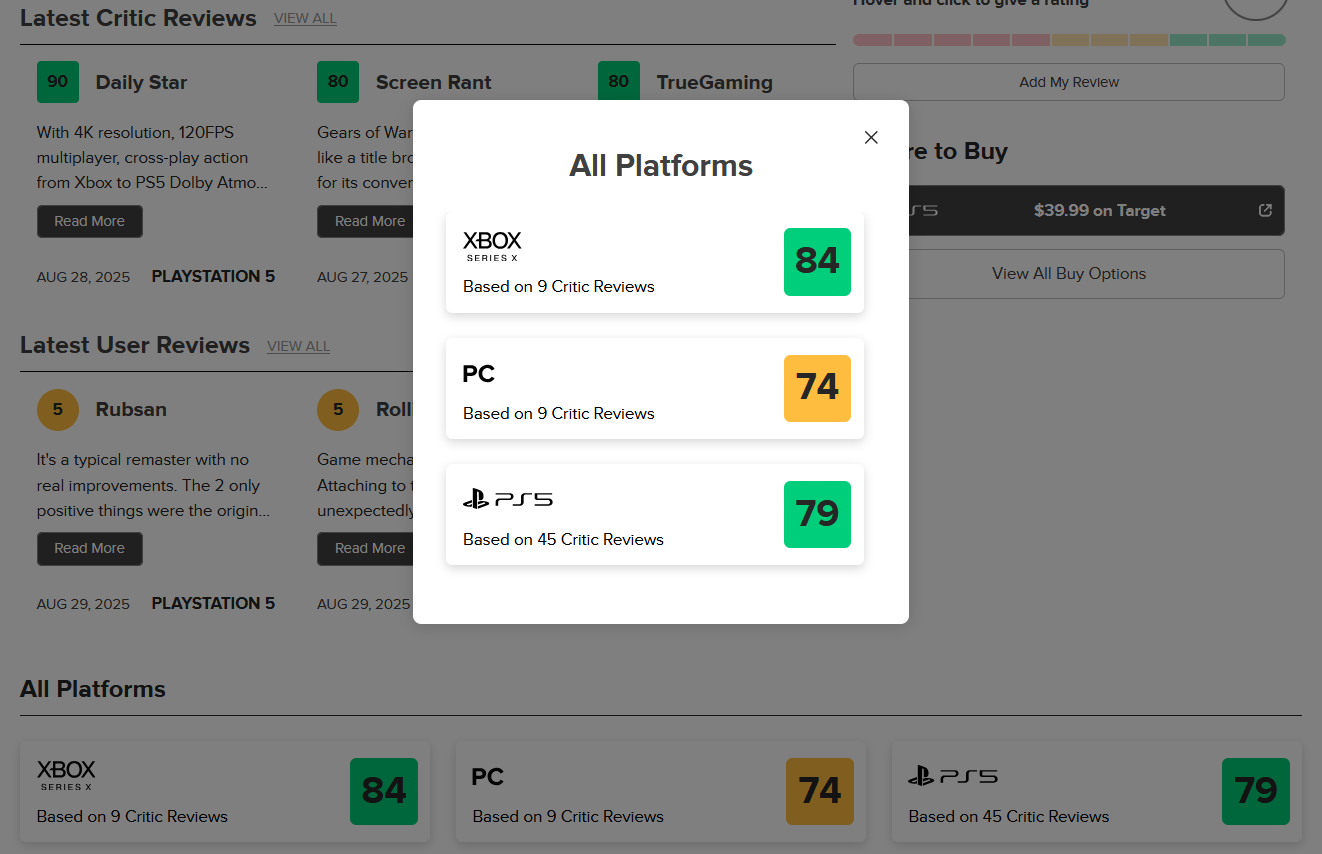The width and height of the screenshot is (1322, 854).
Task: Click the external link icon on the Target button
Action: pyautogui.click(x=1265, y=210)
